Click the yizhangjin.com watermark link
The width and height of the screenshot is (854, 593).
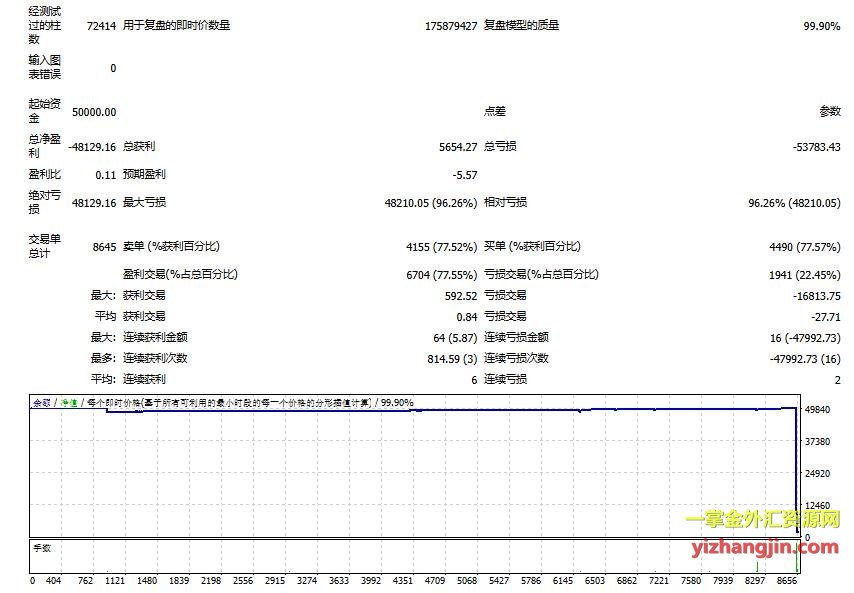(764, 546)
